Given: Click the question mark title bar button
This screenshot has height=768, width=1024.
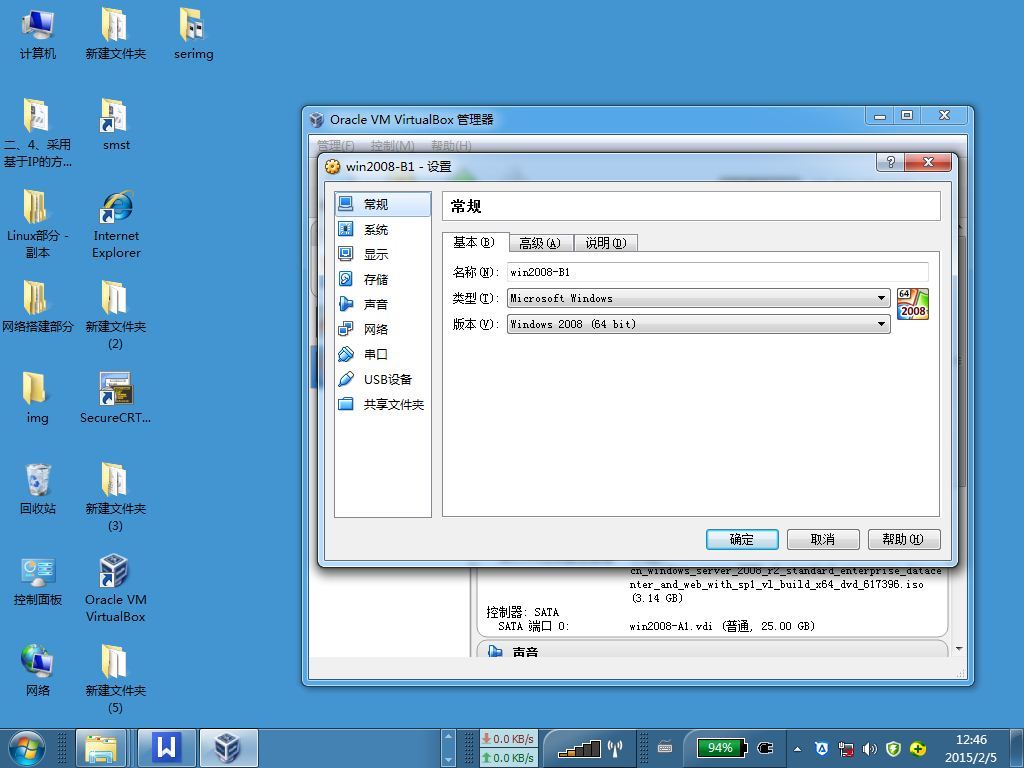Looking at the screenshot, I should coord(891,162).
